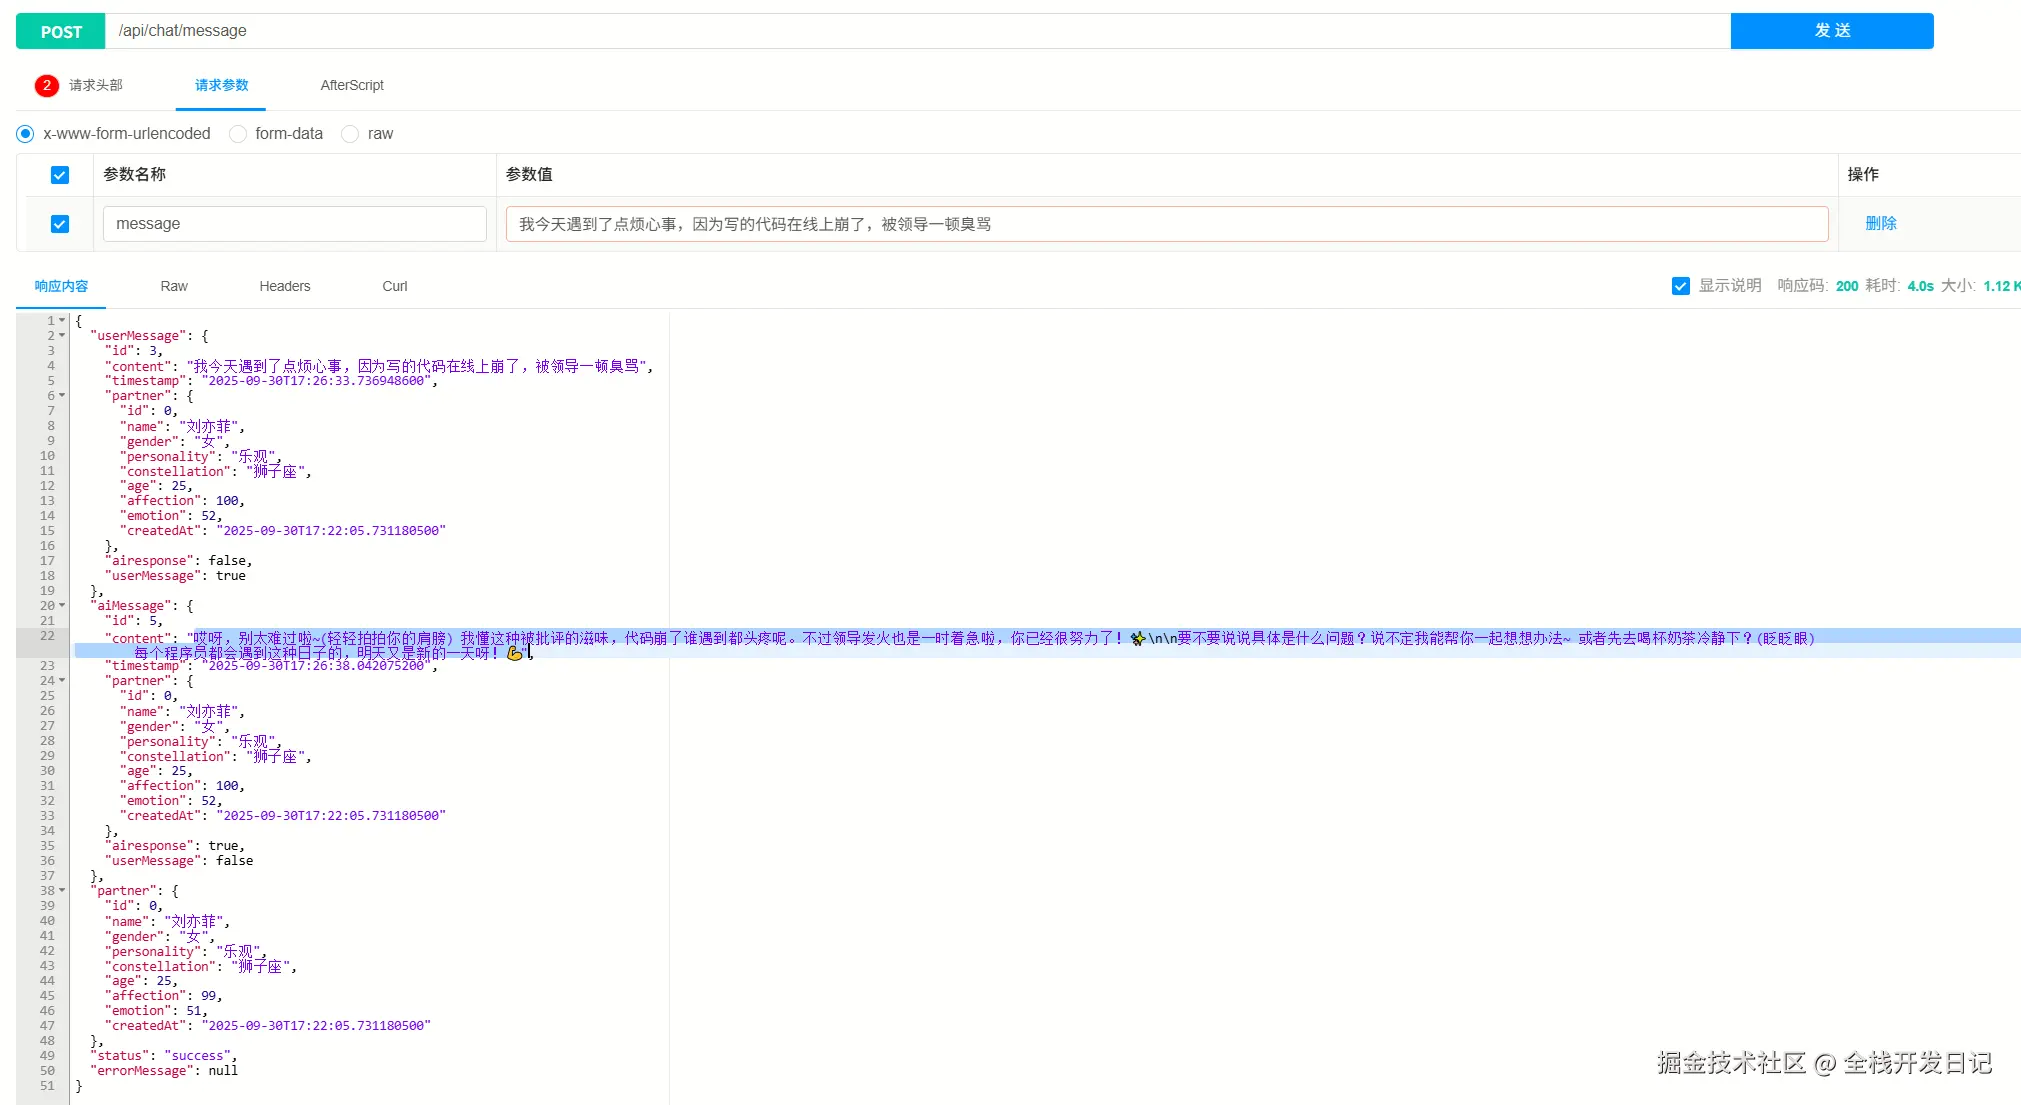Collapse the partner node at line 38
Screen dimensions: 2021x1105
(62, 891)
